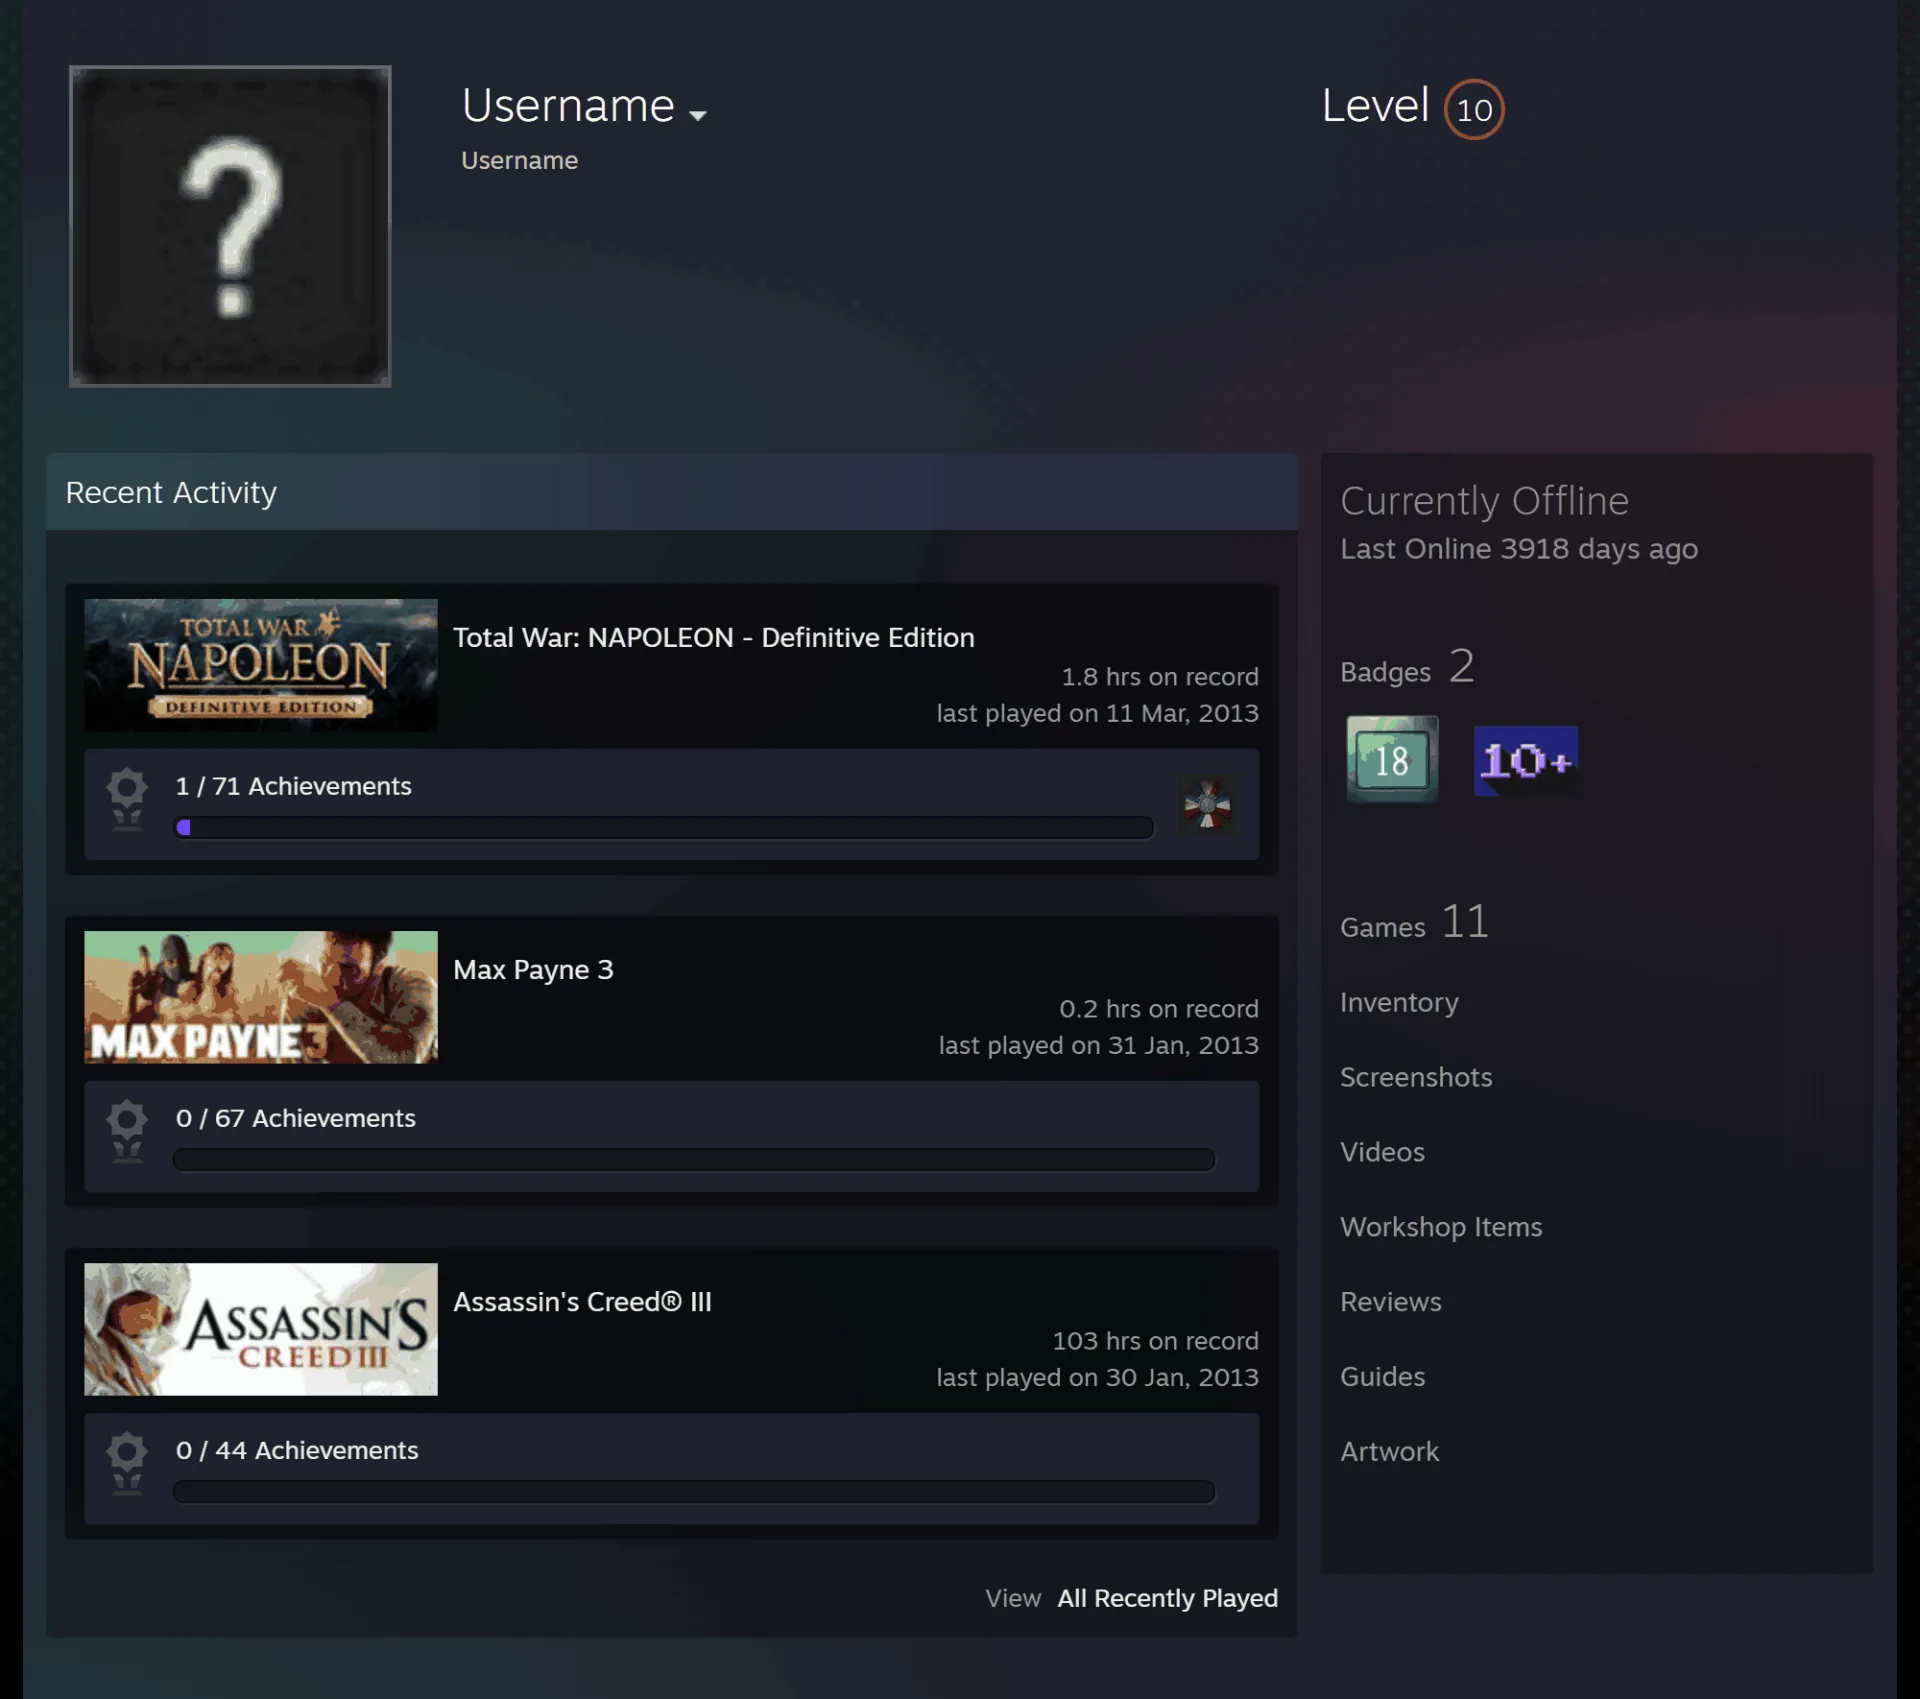Open the Games 11 link
This screenshot has height=1699, width=1920.
click(x=1414, y=923)
